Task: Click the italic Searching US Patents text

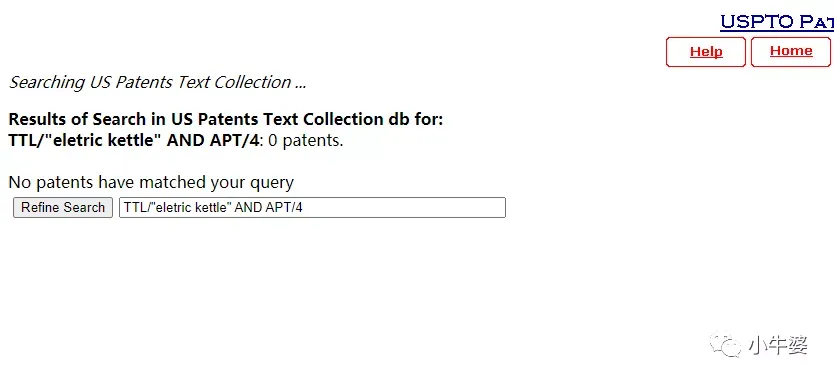Action: point(157,82)
